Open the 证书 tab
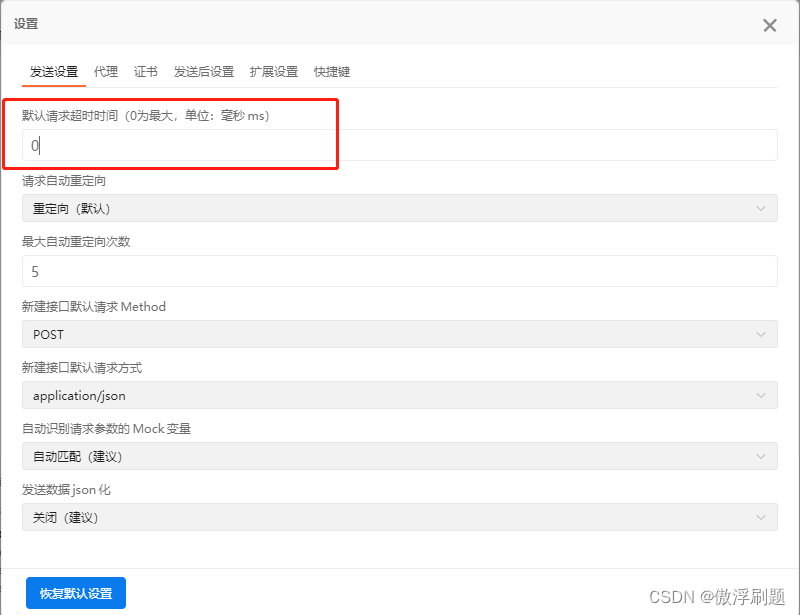The image size is (800, 615). [146, 71]
